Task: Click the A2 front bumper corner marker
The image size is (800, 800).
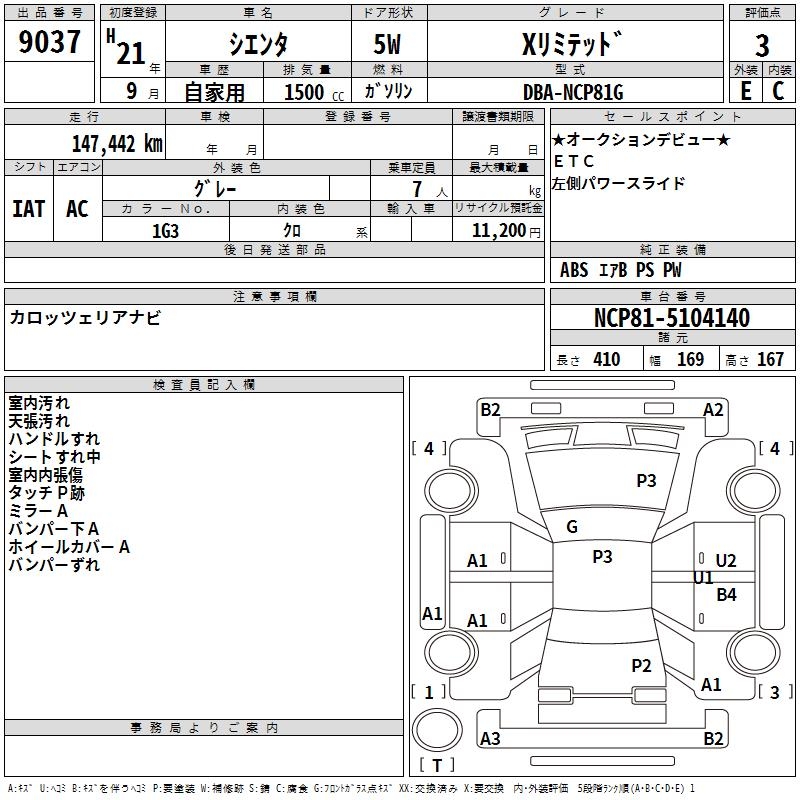Action: click(713, 410)
